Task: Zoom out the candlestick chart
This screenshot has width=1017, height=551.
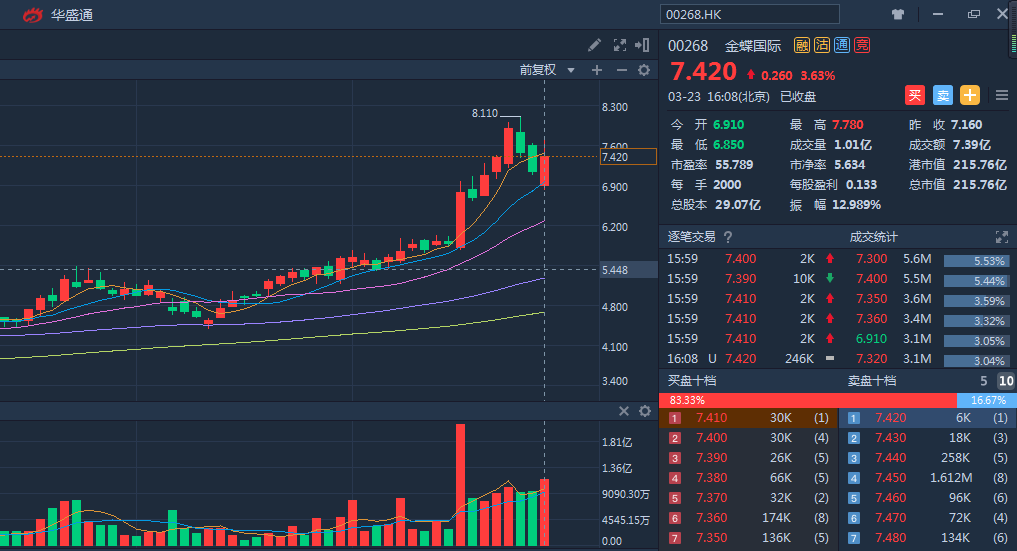Action: click(x=621, y=70)
